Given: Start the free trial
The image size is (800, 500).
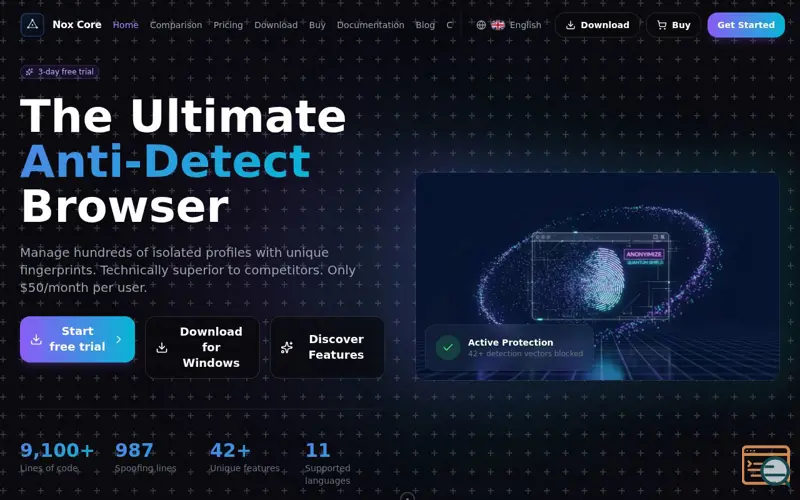Looking at the screenshot, I should tap(78, 339).
